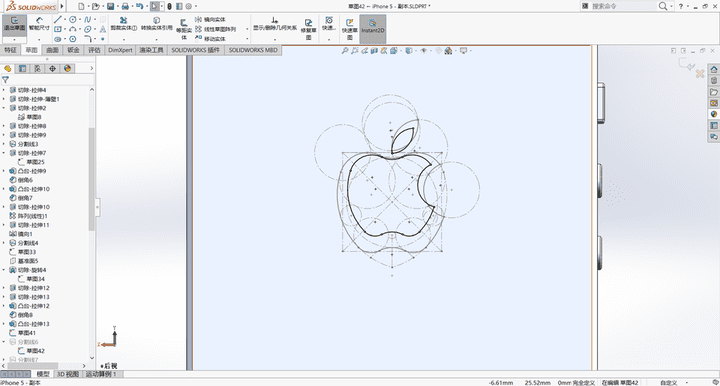This screenshot has height=386, width=720.
Task: Click the feature tree vertical scrollbar
Action: coord(92,179)
